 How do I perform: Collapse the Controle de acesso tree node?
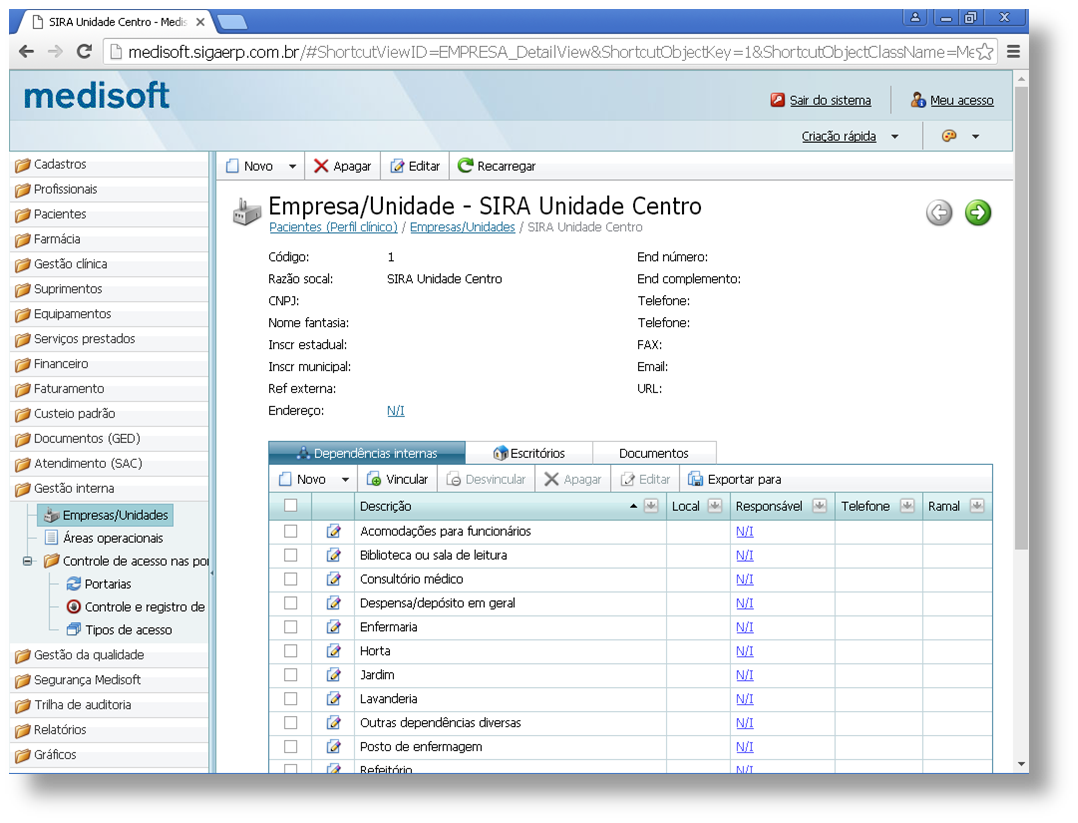tap(28, 561)
